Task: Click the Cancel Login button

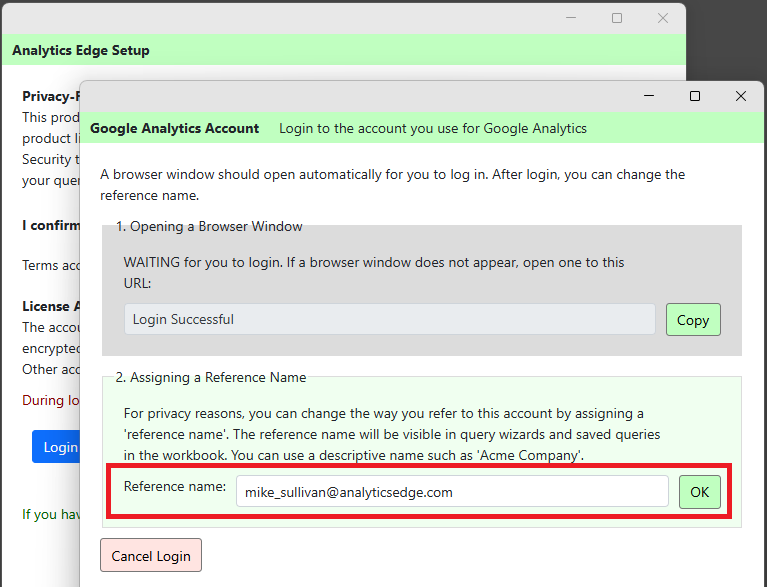Action: pos(151,556)
